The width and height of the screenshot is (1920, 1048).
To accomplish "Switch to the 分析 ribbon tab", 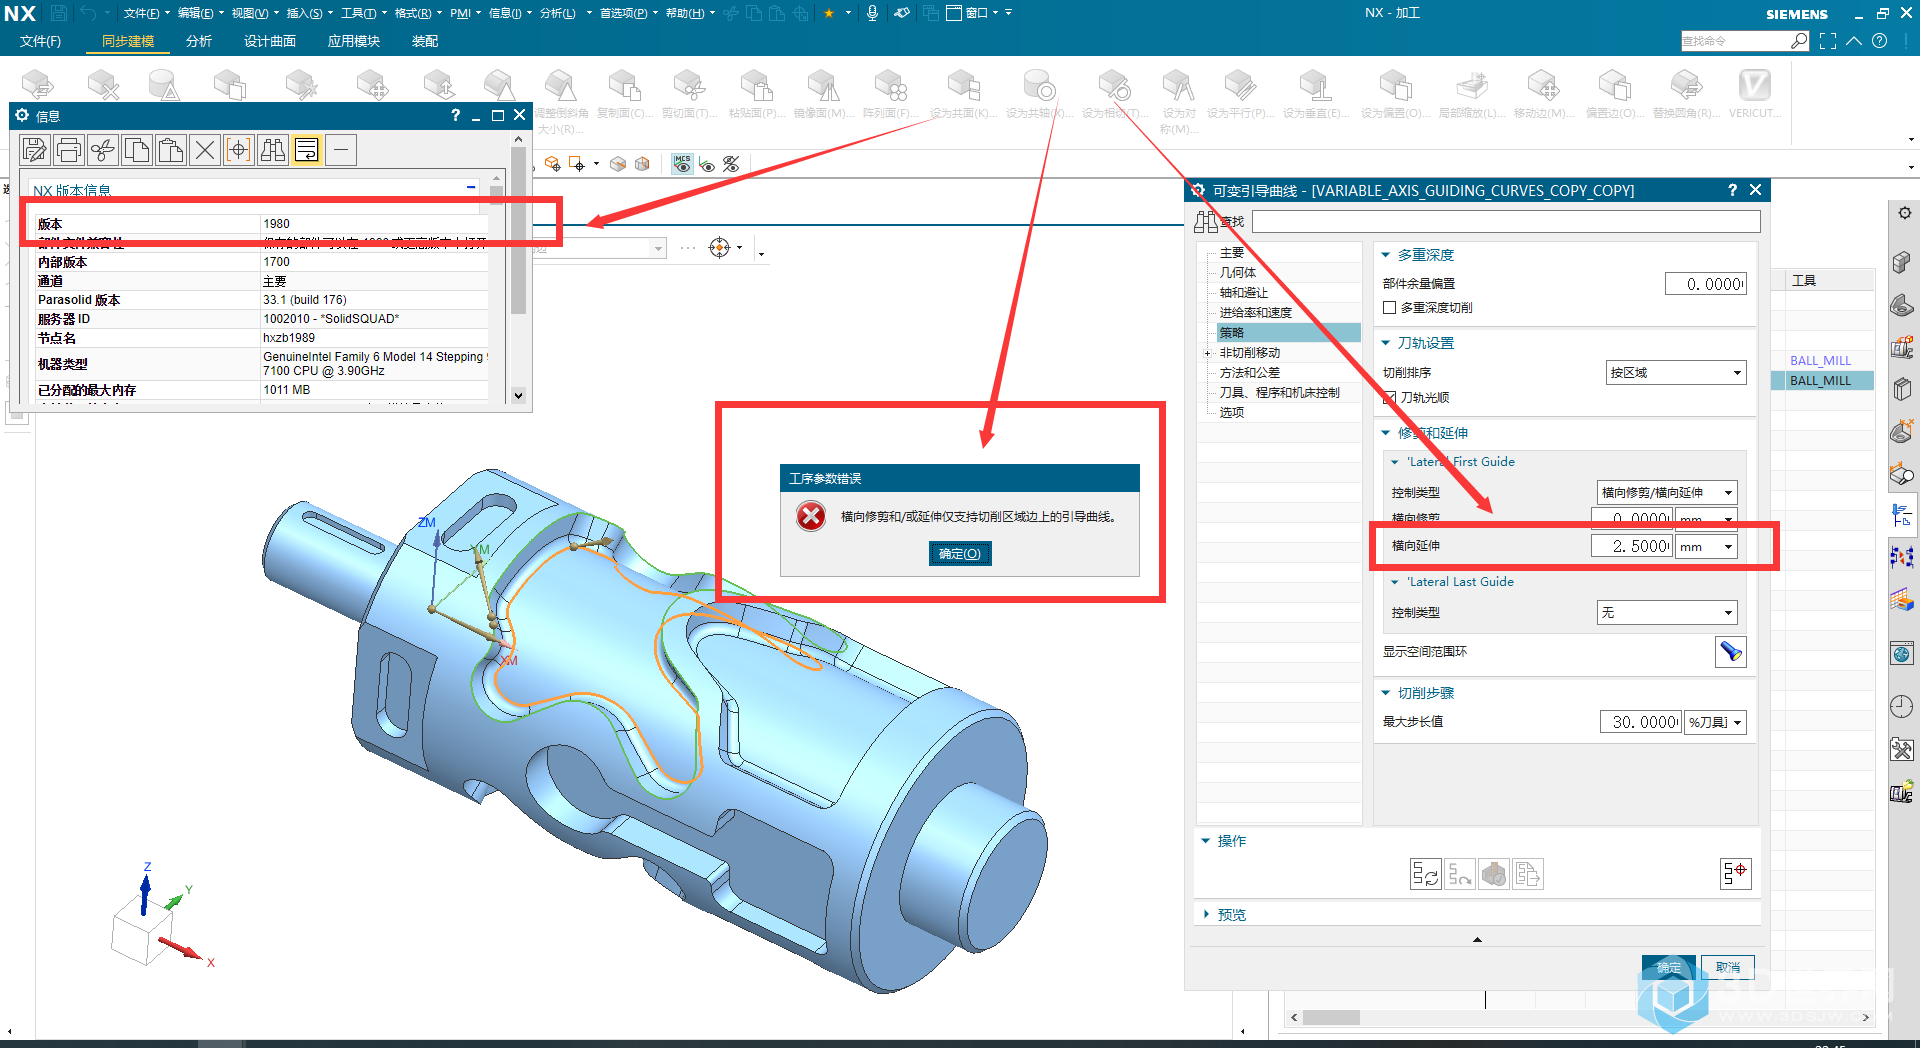I will coord(199,41).
